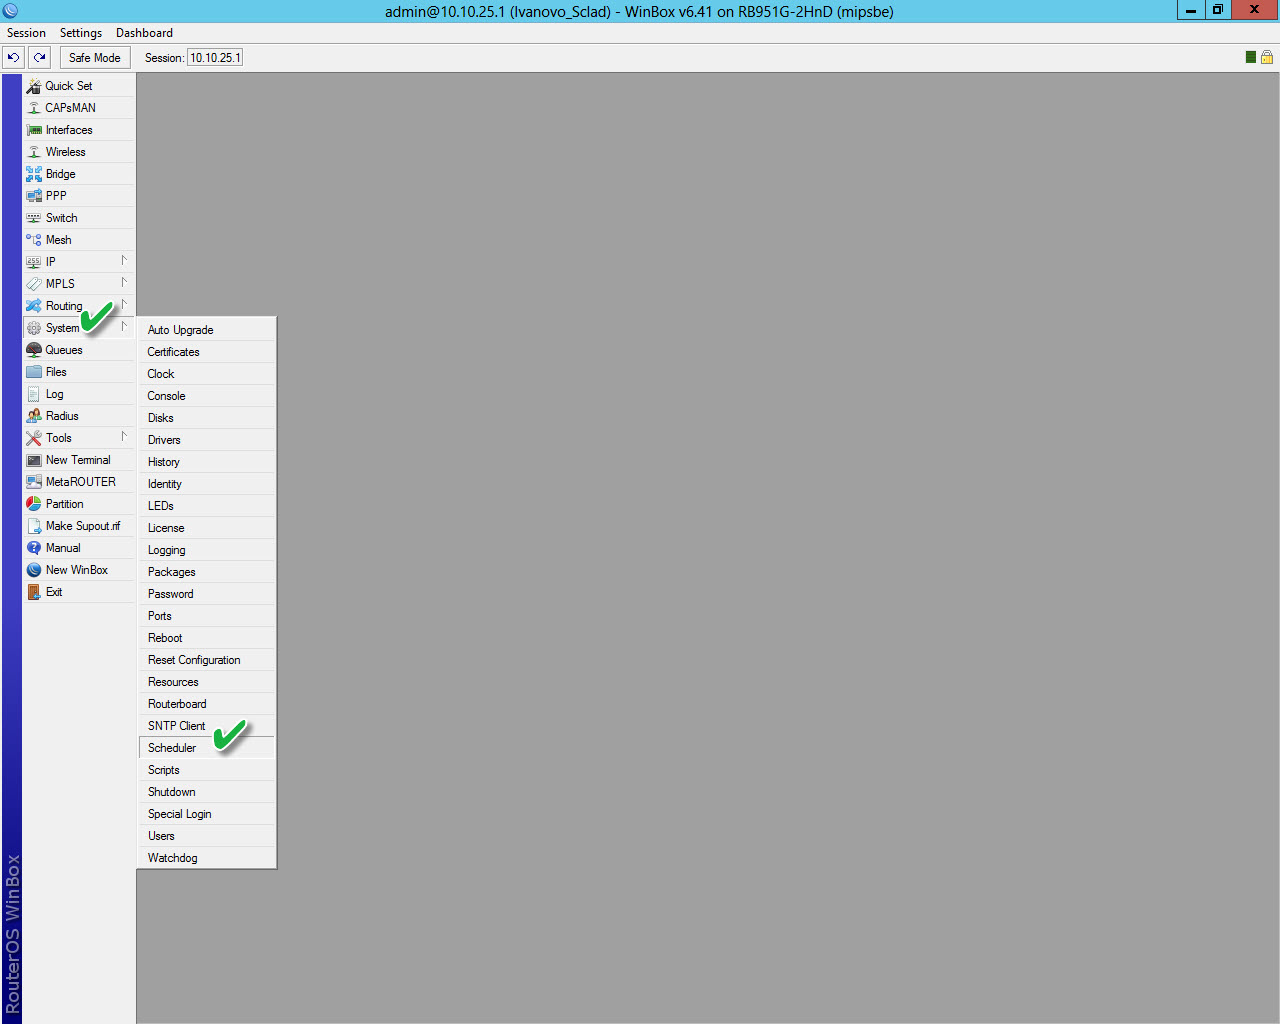Click the System gear icon
The width and height of the screenshot is (1280, 1024).
pos(34,328)
